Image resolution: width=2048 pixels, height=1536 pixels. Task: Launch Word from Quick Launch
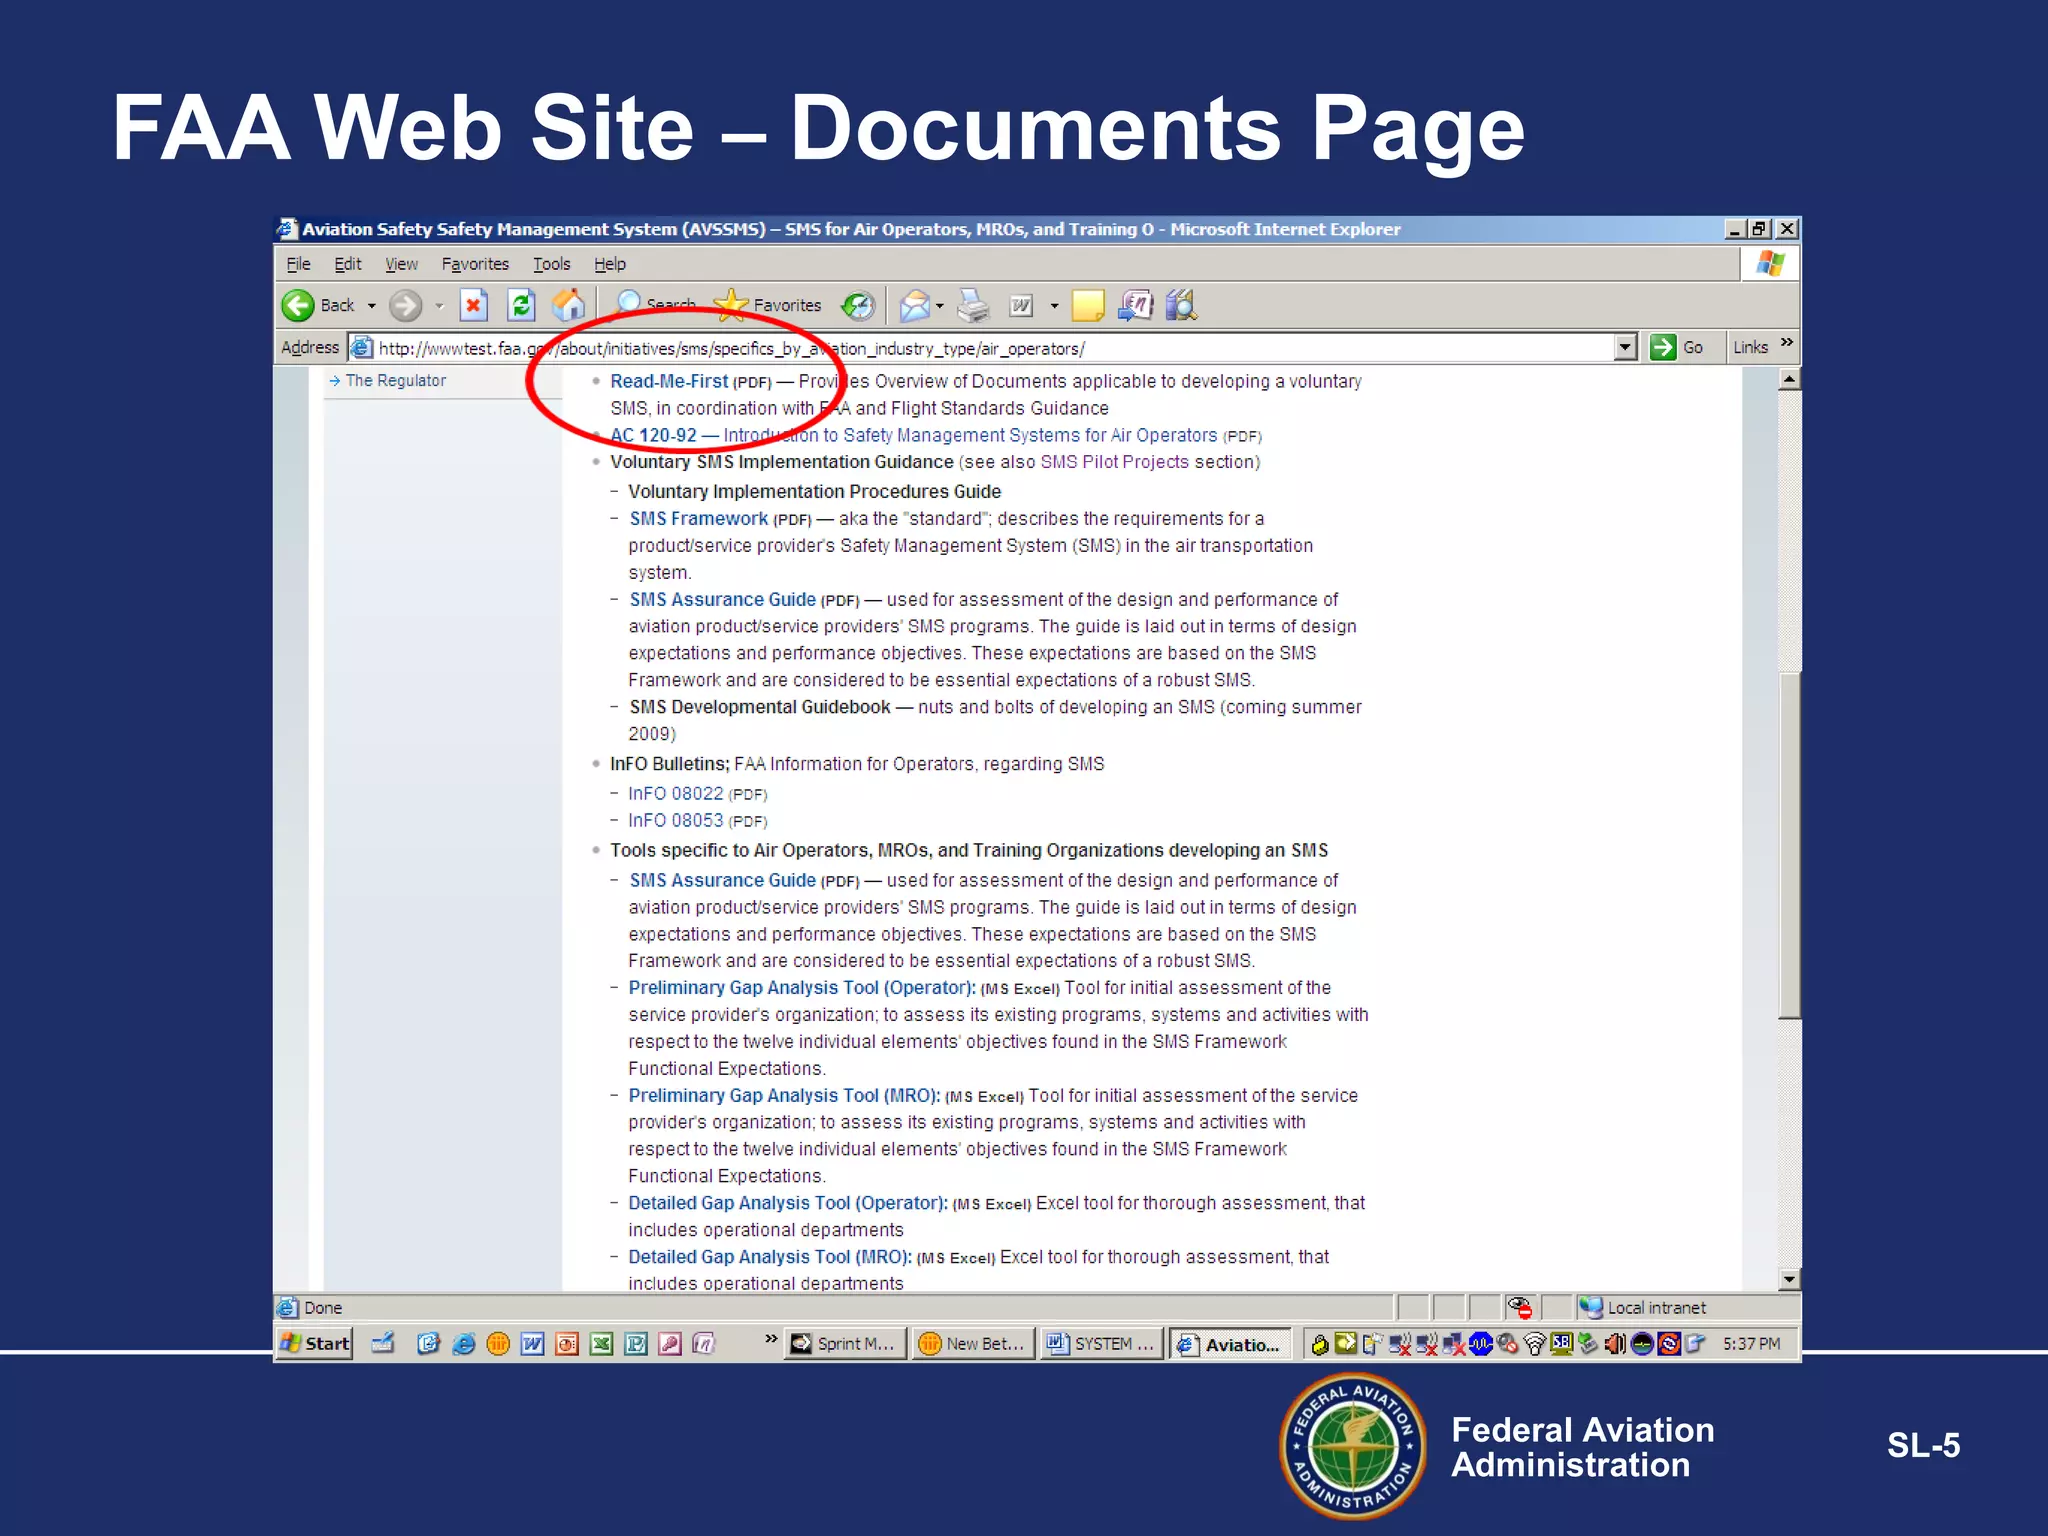(532, 1344)
